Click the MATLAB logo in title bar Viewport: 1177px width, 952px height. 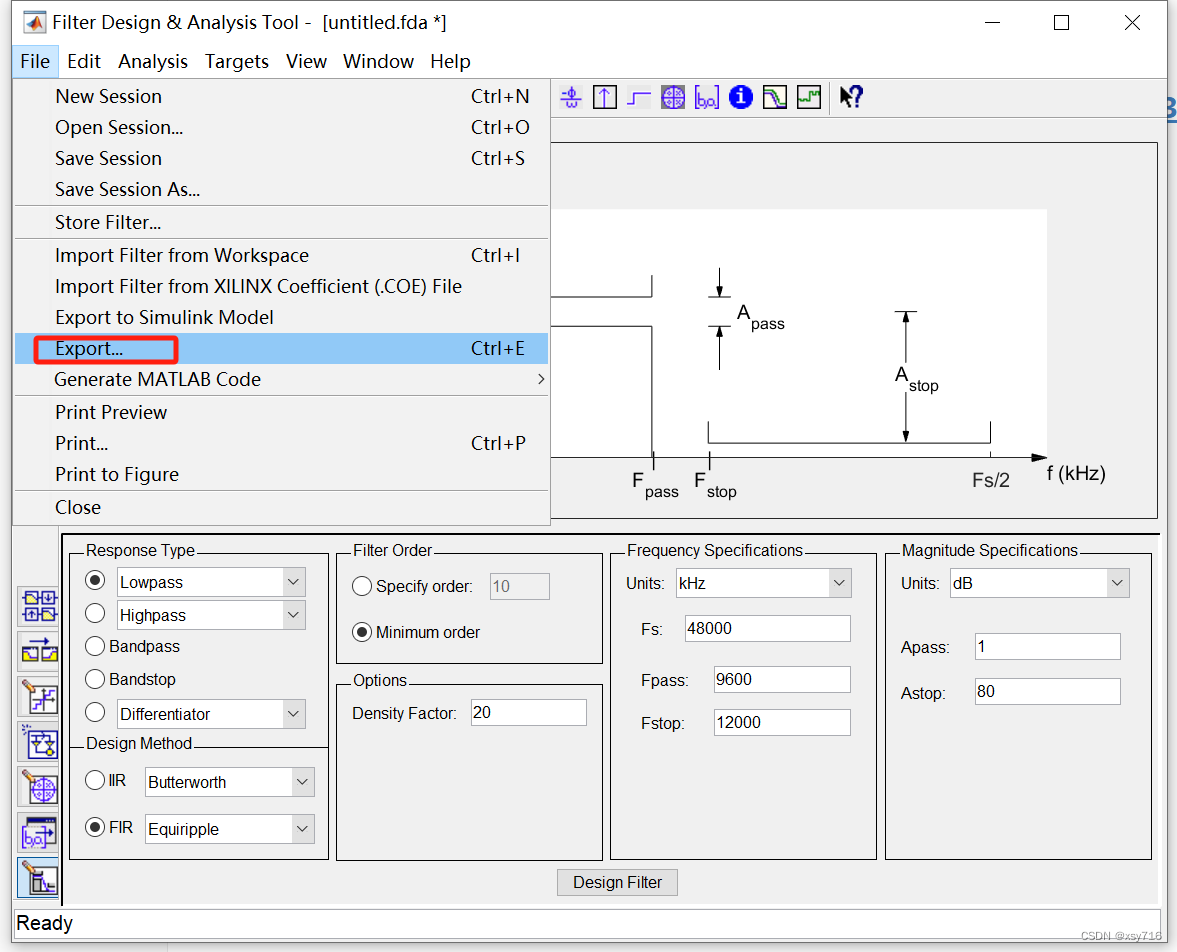pos(35,23)
